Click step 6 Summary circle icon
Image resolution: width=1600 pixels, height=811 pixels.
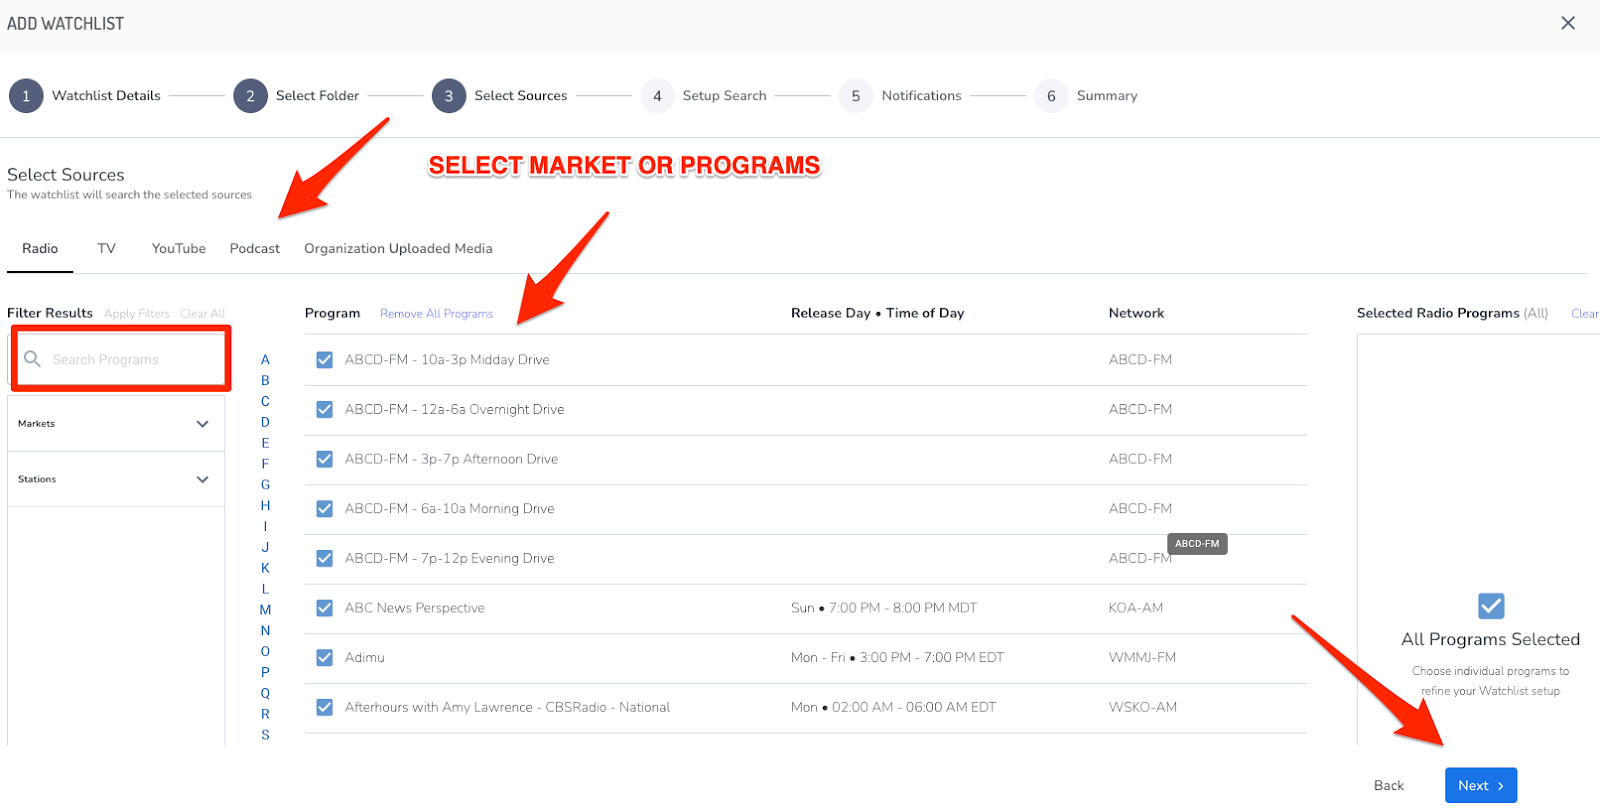[1051, 96]
